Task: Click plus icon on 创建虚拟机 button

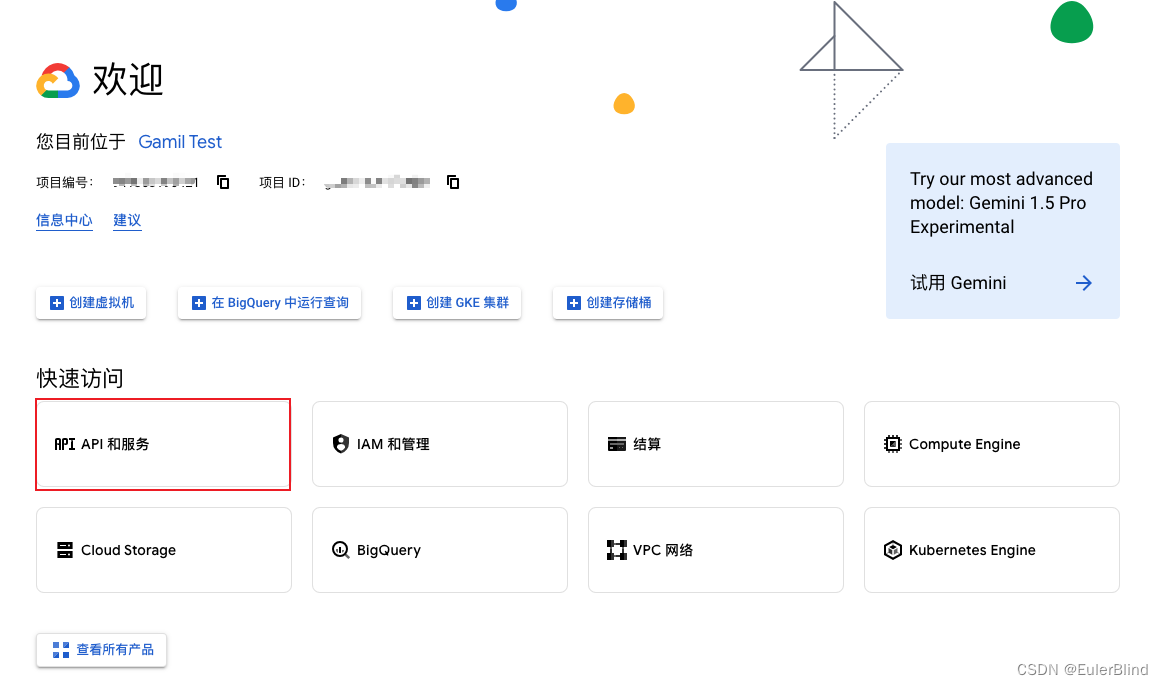Action: pos(56,303)
